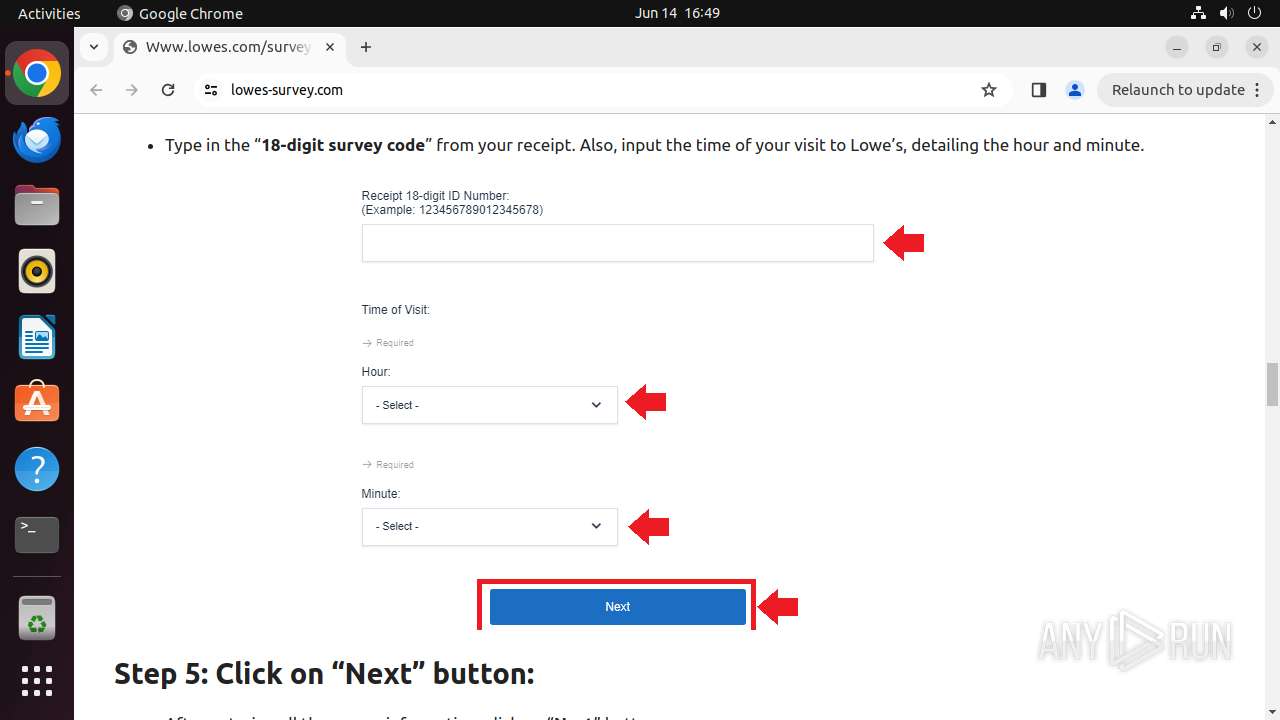This screenshot has height=720, width=1280.
Task: Open the Files manager in dock
Action: tap(37, 206)
